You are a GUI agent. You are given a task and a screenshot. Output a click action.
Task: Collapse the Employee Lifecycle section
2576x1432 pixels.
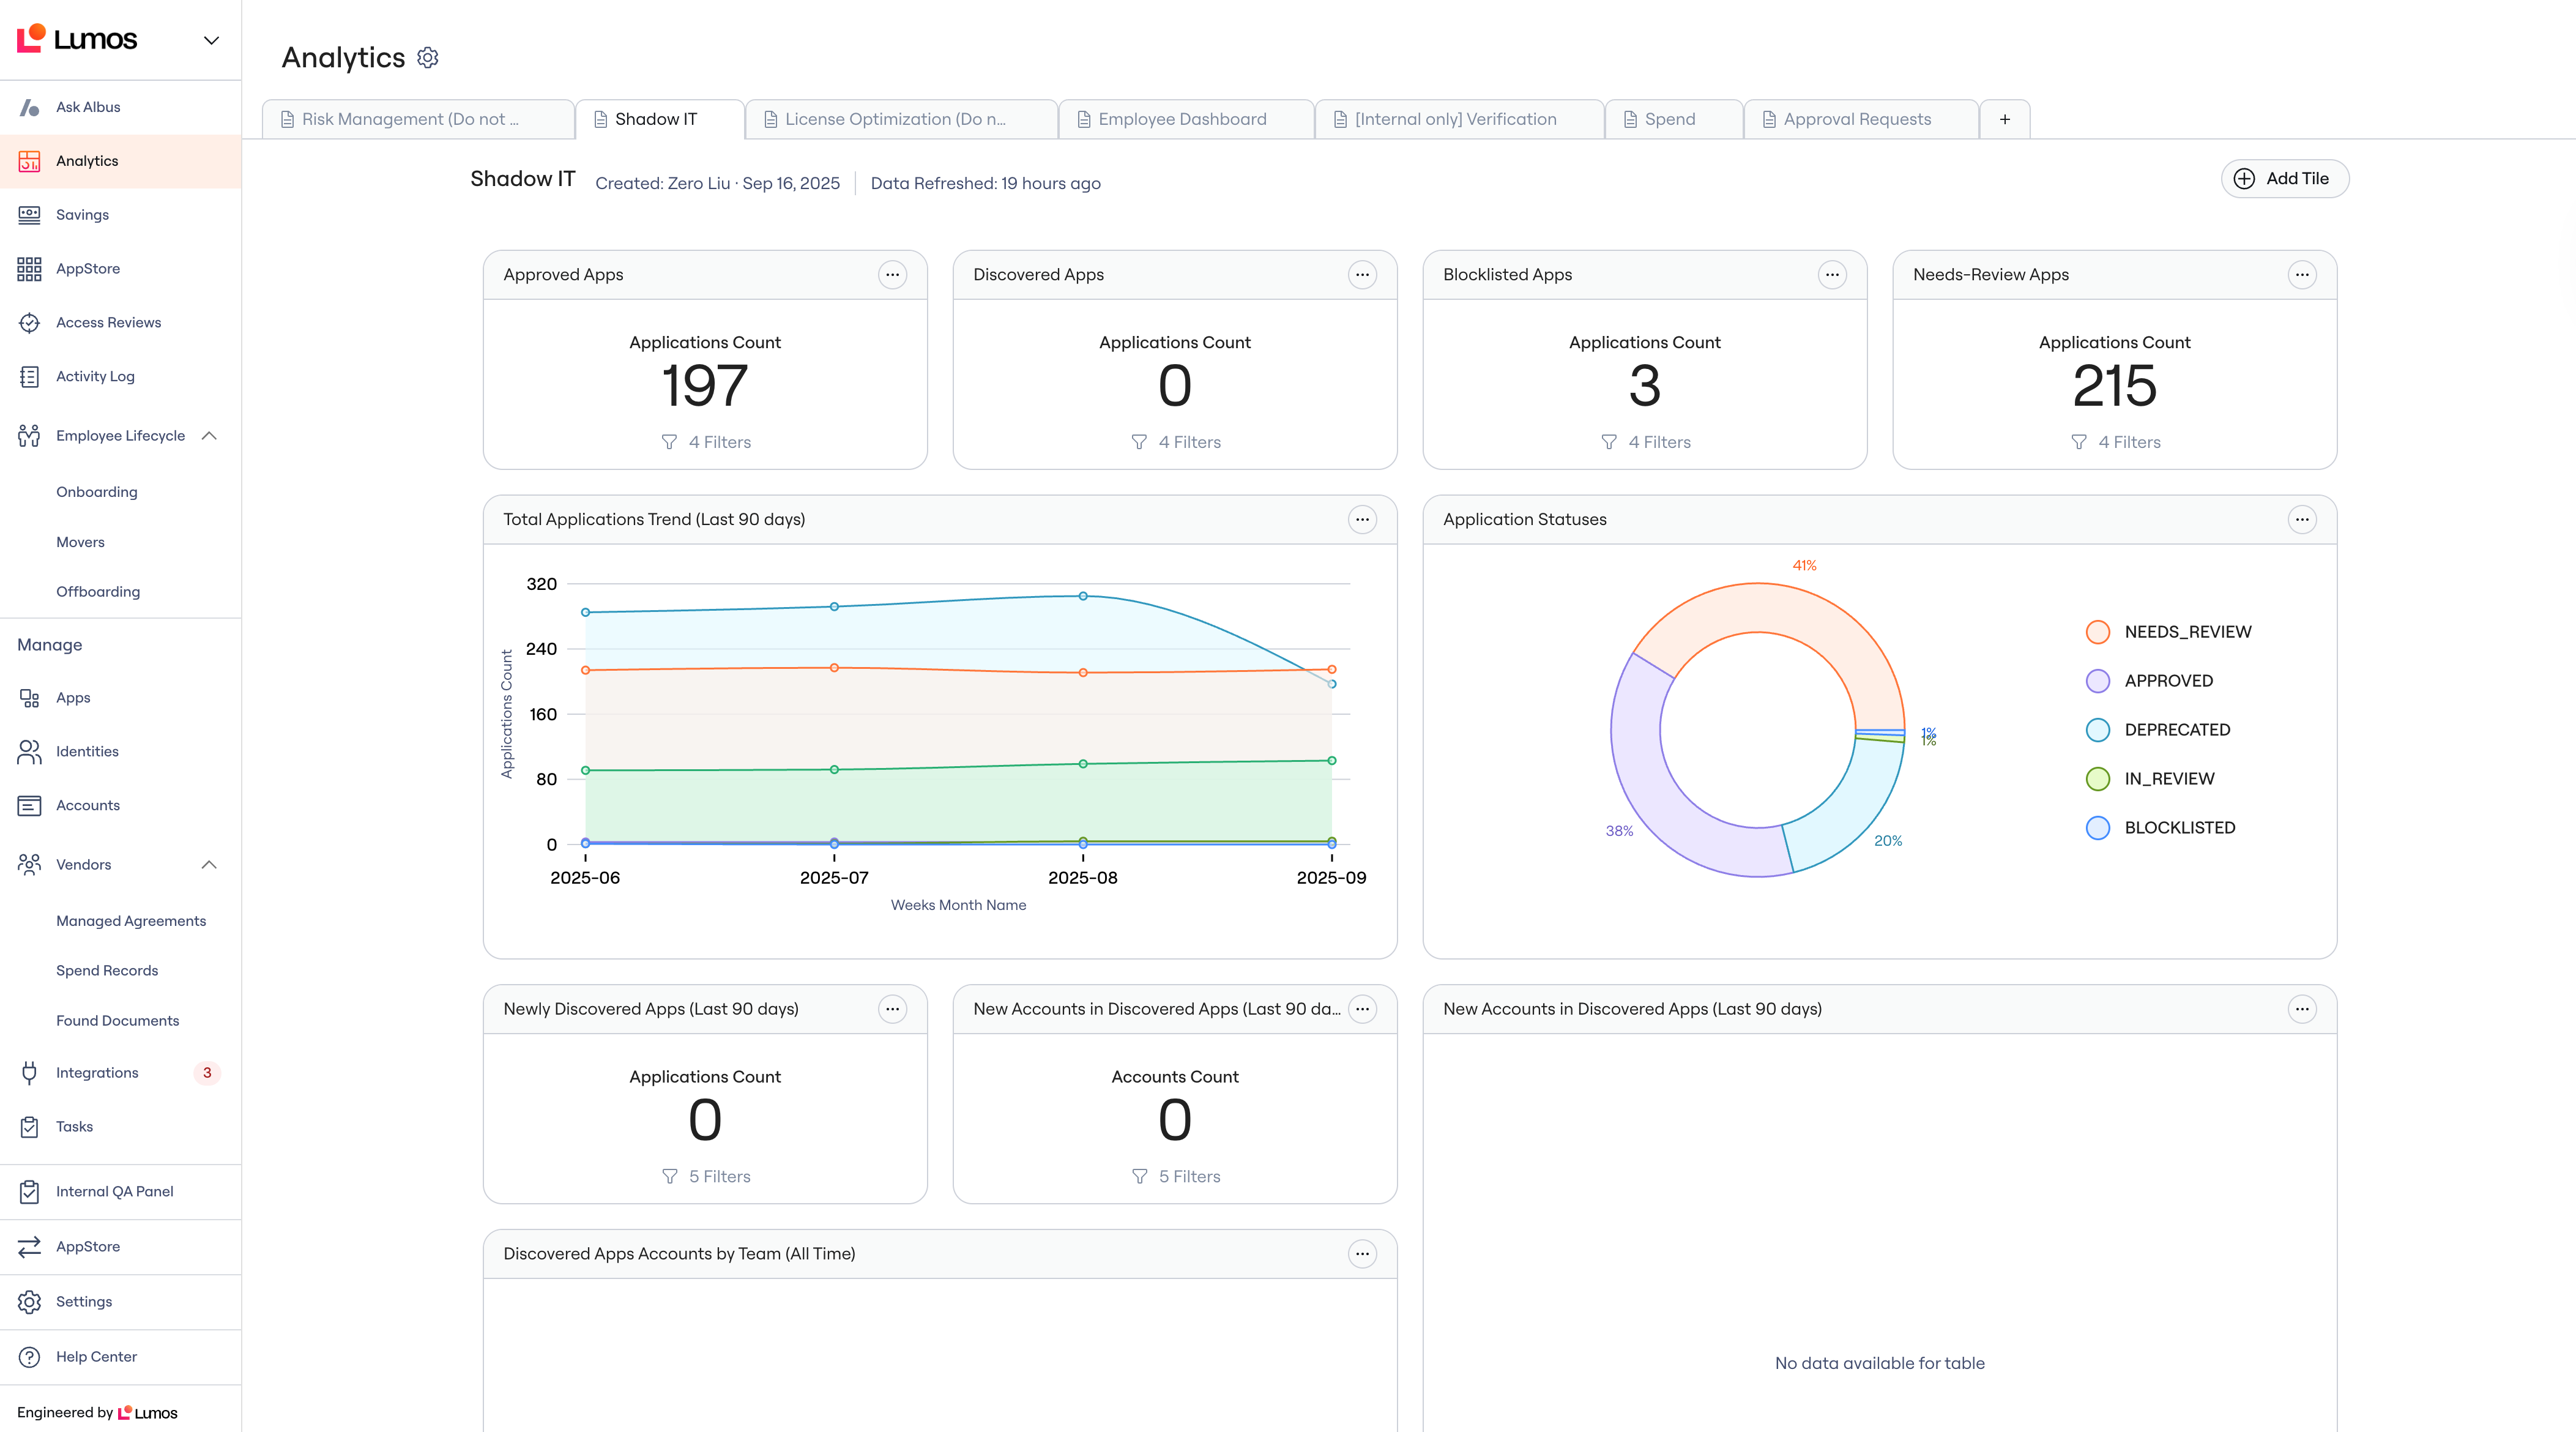[x=209, y=436]
